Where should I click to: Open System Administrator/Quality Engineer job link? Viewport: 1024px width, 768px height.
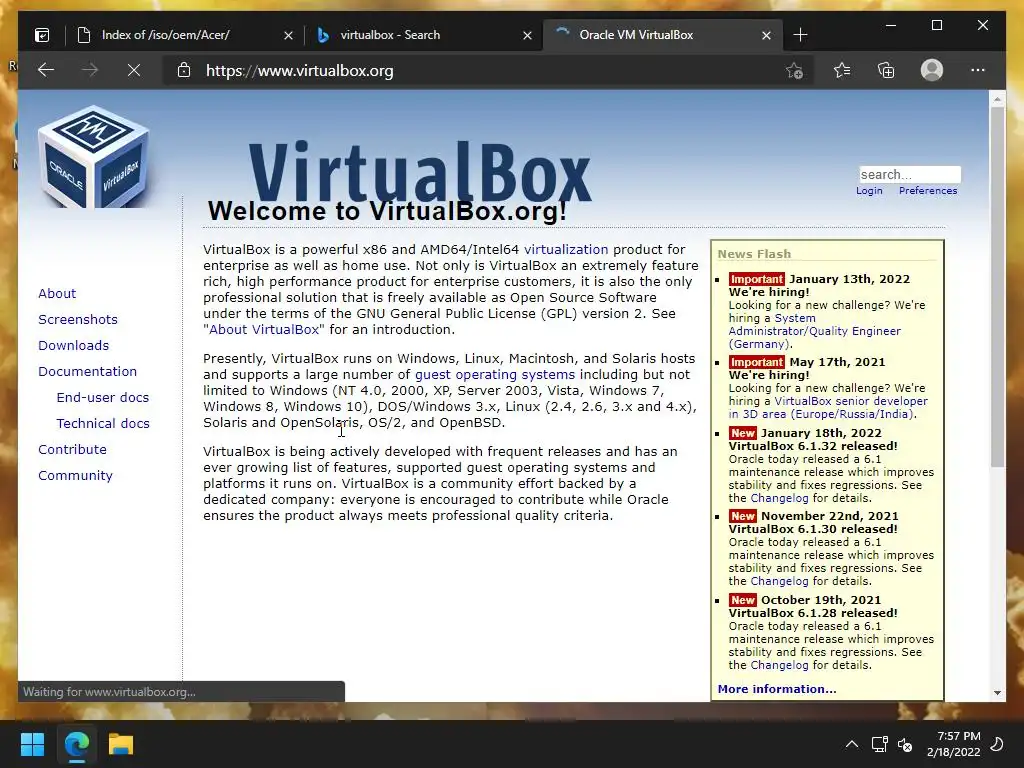(814, 331)
